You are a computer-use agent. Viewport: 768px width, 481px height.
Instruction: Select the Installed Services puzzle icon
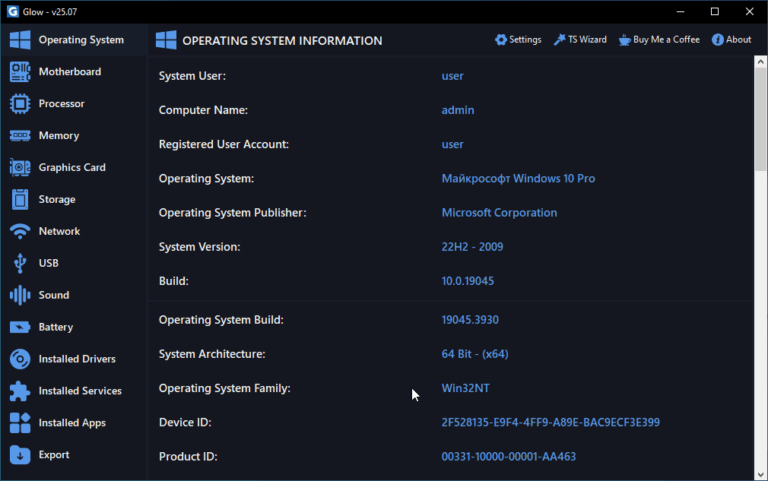(x=20, y=391)
